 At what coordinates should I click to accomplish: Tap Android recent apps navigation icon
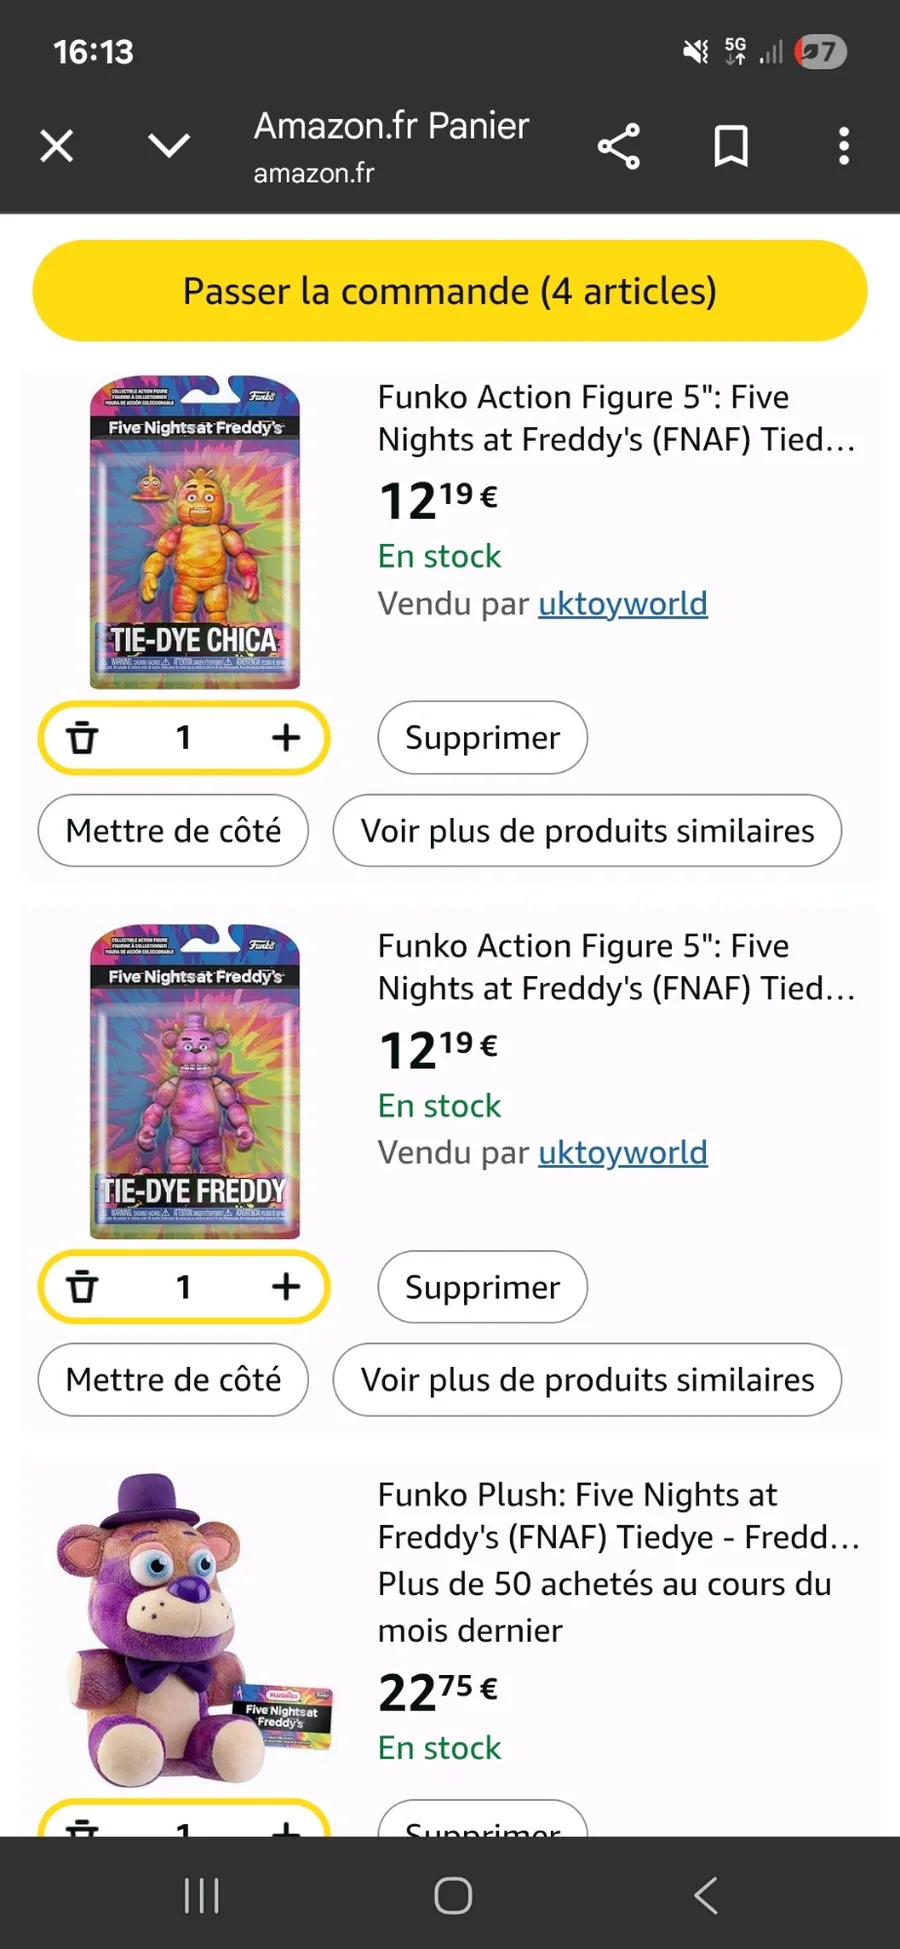[x=202, y=1895]
